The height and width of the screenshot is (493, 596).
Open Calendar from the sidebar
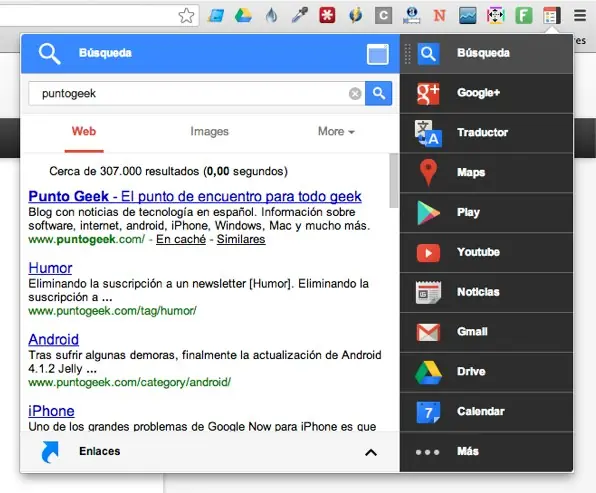tap(487, 412)
